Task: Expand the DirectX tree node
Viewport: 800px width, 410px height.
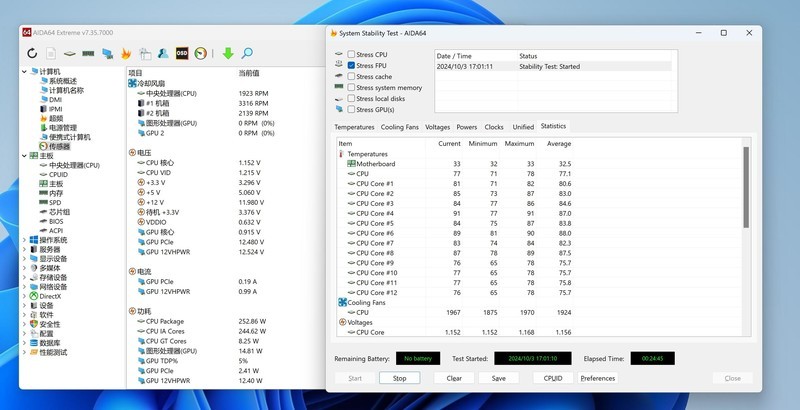Action: [25, 296]
